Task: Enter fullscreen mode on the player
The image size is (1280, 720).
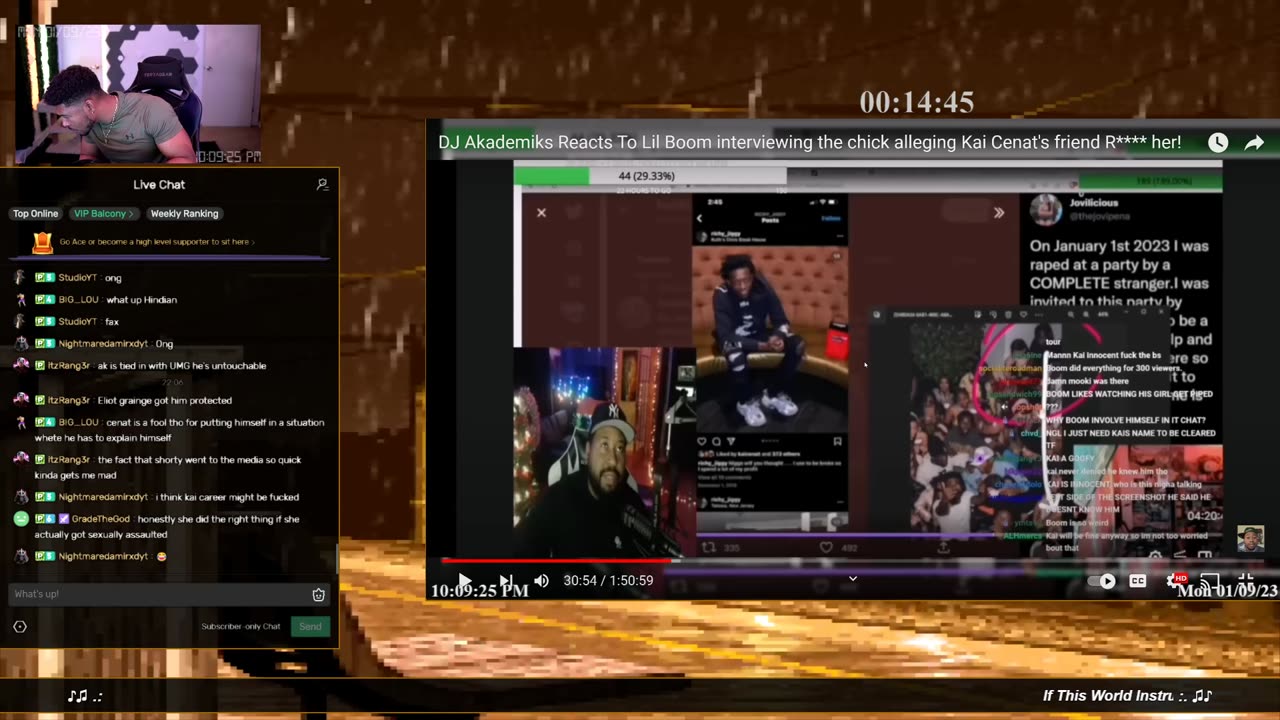Action: [x=1246, y=579]
